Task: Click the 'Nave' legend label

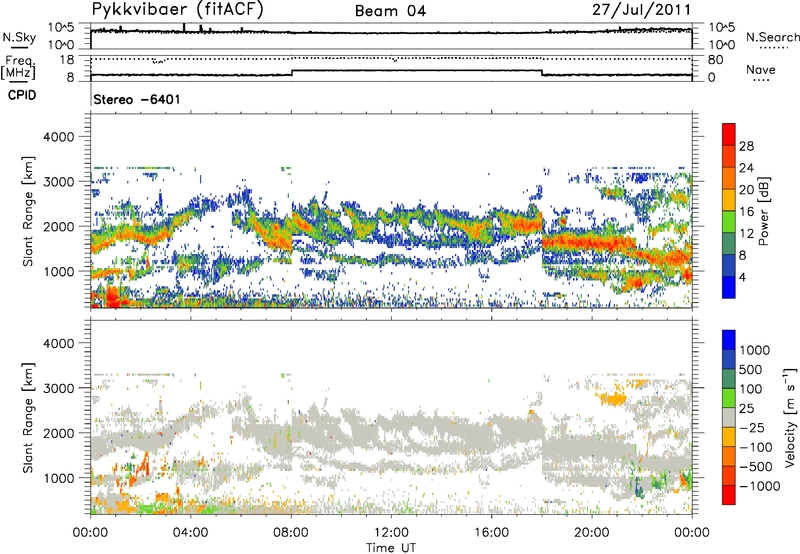Action: click(761, 69)
